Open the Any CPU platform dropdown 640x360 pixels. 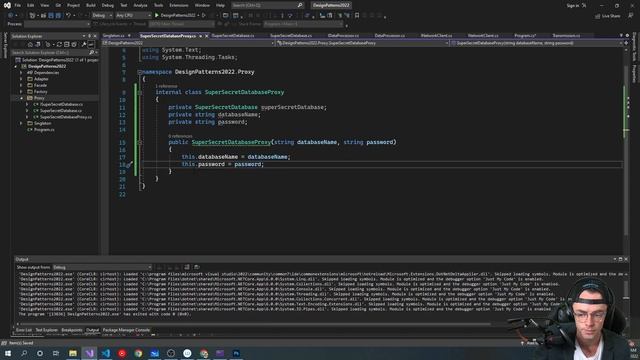click(x=133, y=16)
